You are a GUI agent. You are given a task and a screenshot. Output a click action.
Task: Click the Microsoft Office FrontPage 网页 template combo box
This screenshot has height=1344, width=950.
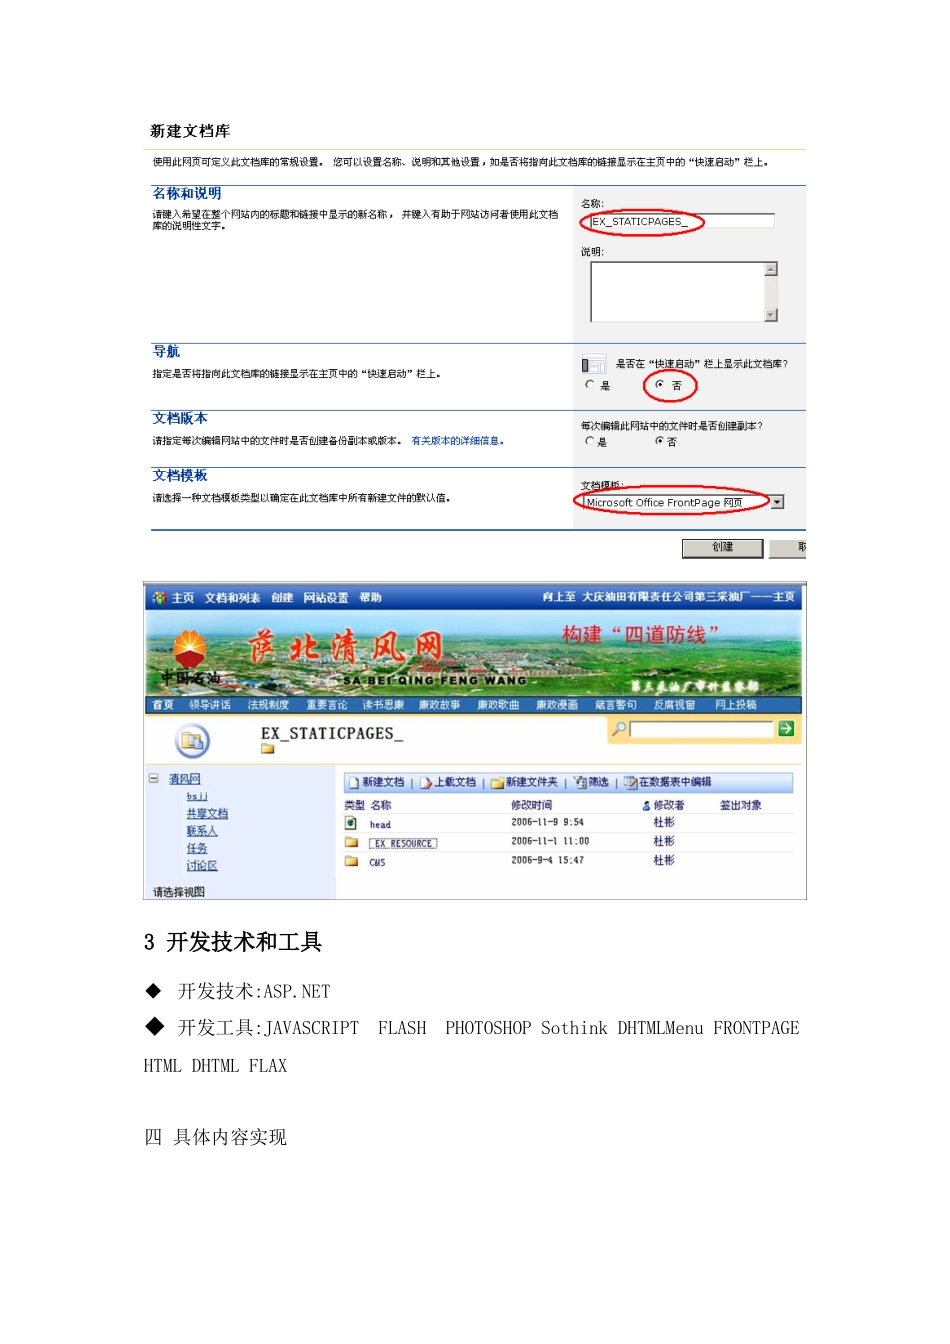click(684, 502)
